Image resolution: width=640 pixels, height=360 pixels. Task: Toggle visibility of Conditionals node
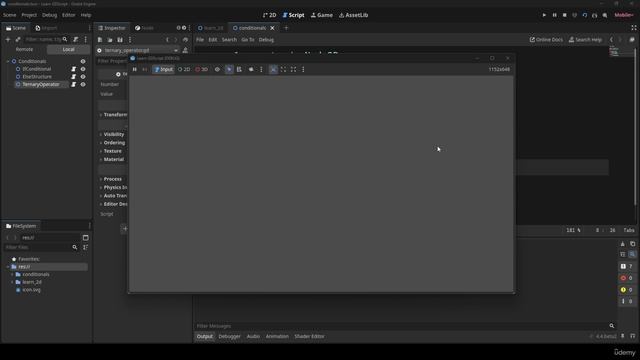[83, 61]
